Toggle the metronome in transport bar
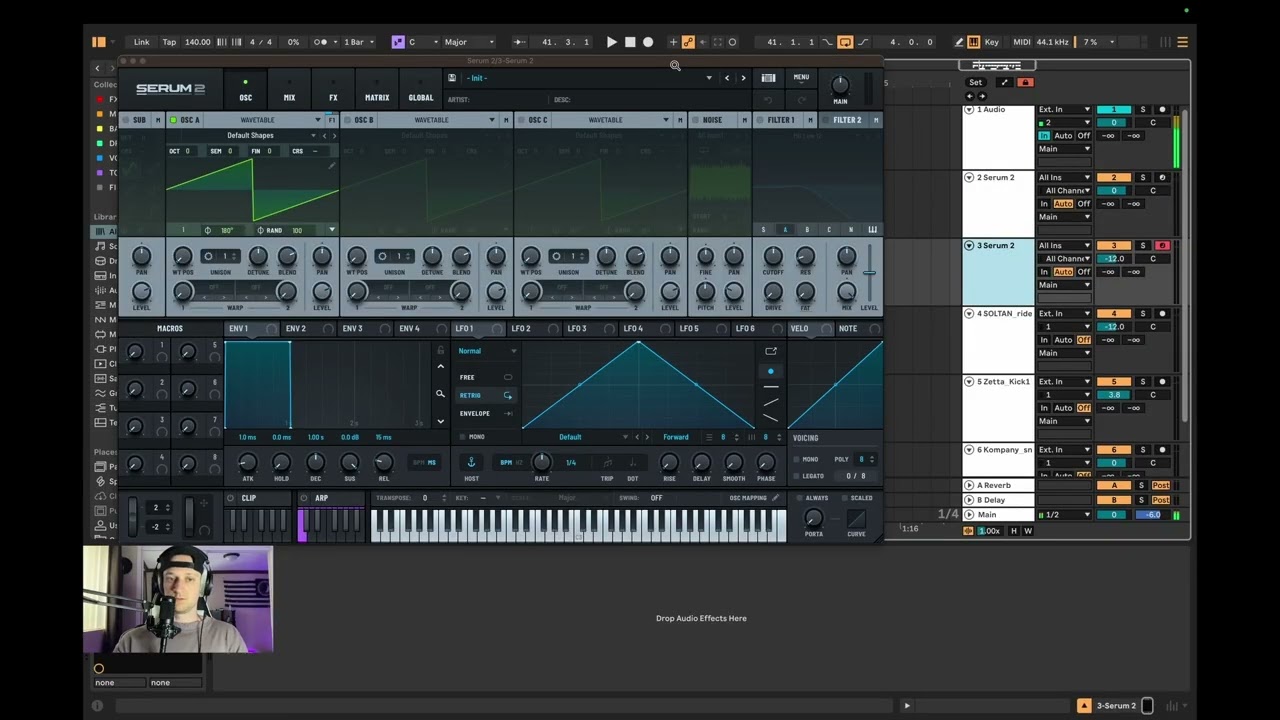The height and width of the screenshot is (720, 1280). tap(322, 42)
